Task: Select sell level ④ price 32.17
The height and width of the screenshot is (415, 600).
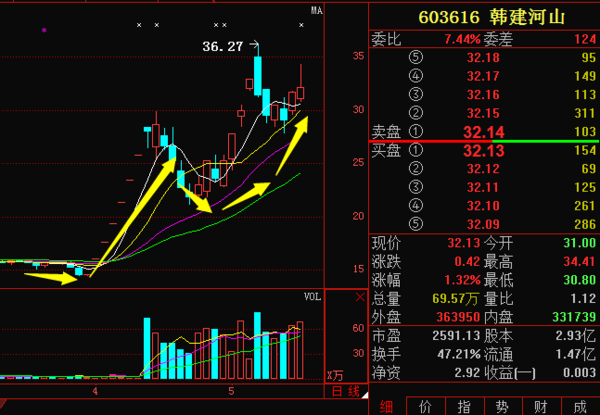Action: 483,76
